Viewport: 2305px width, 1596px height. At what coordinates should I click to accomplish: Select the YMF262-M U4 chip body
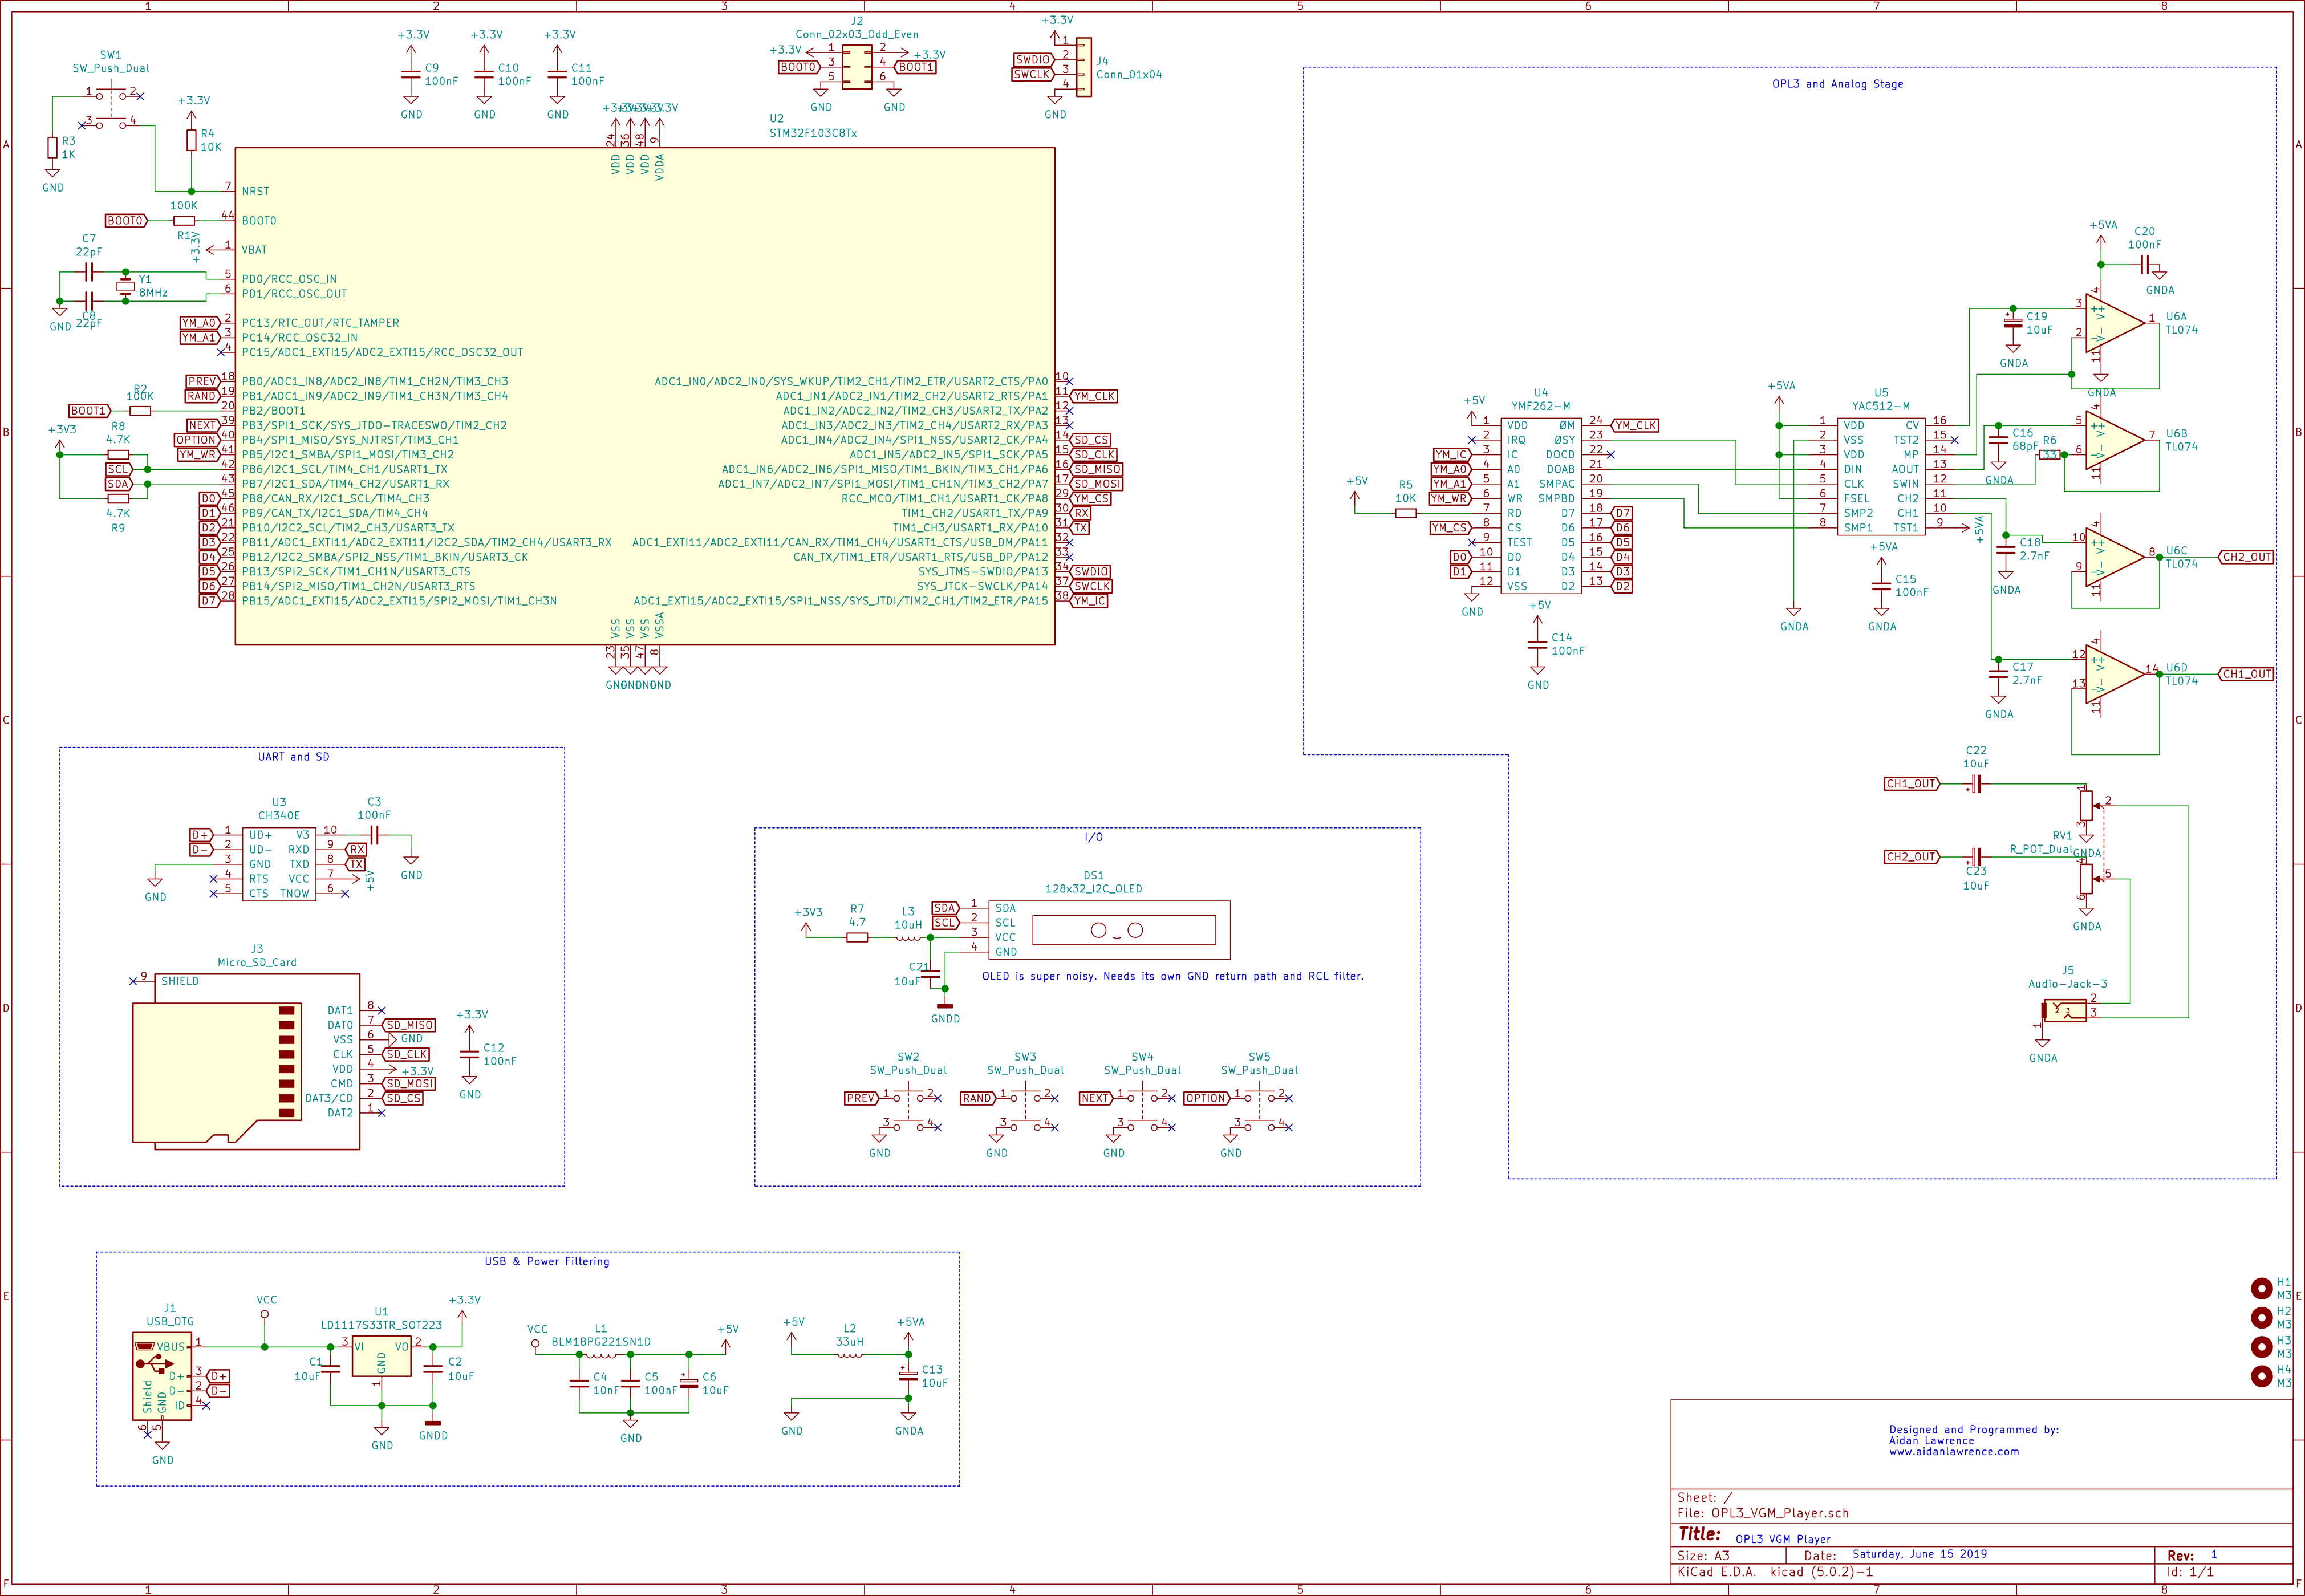[1540, 505]
